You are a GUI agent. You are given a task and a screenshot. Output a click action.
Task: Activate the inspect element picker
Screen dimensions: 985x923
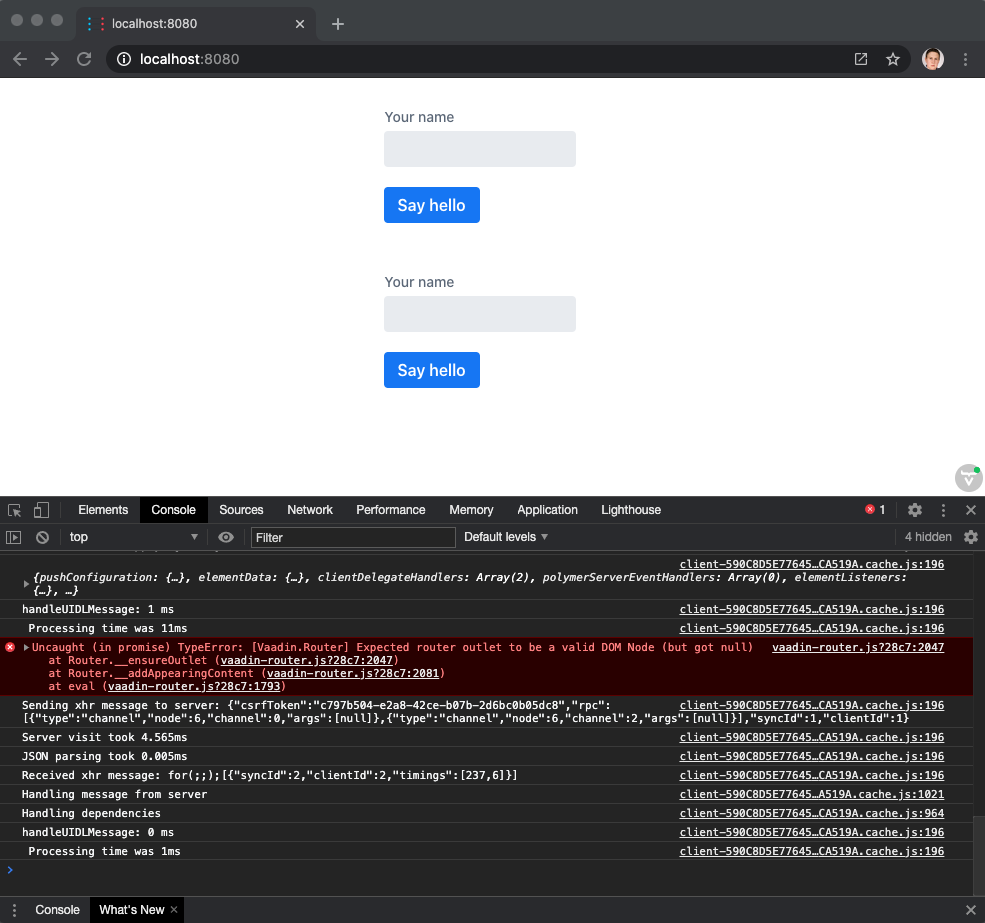point(14,510)
